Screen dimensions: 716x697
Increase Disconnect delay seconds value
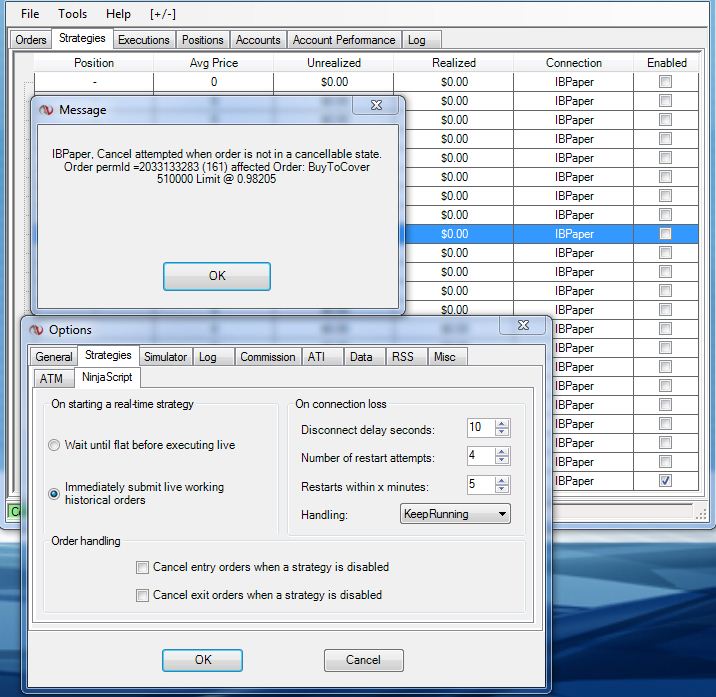(x=502, y=423)
